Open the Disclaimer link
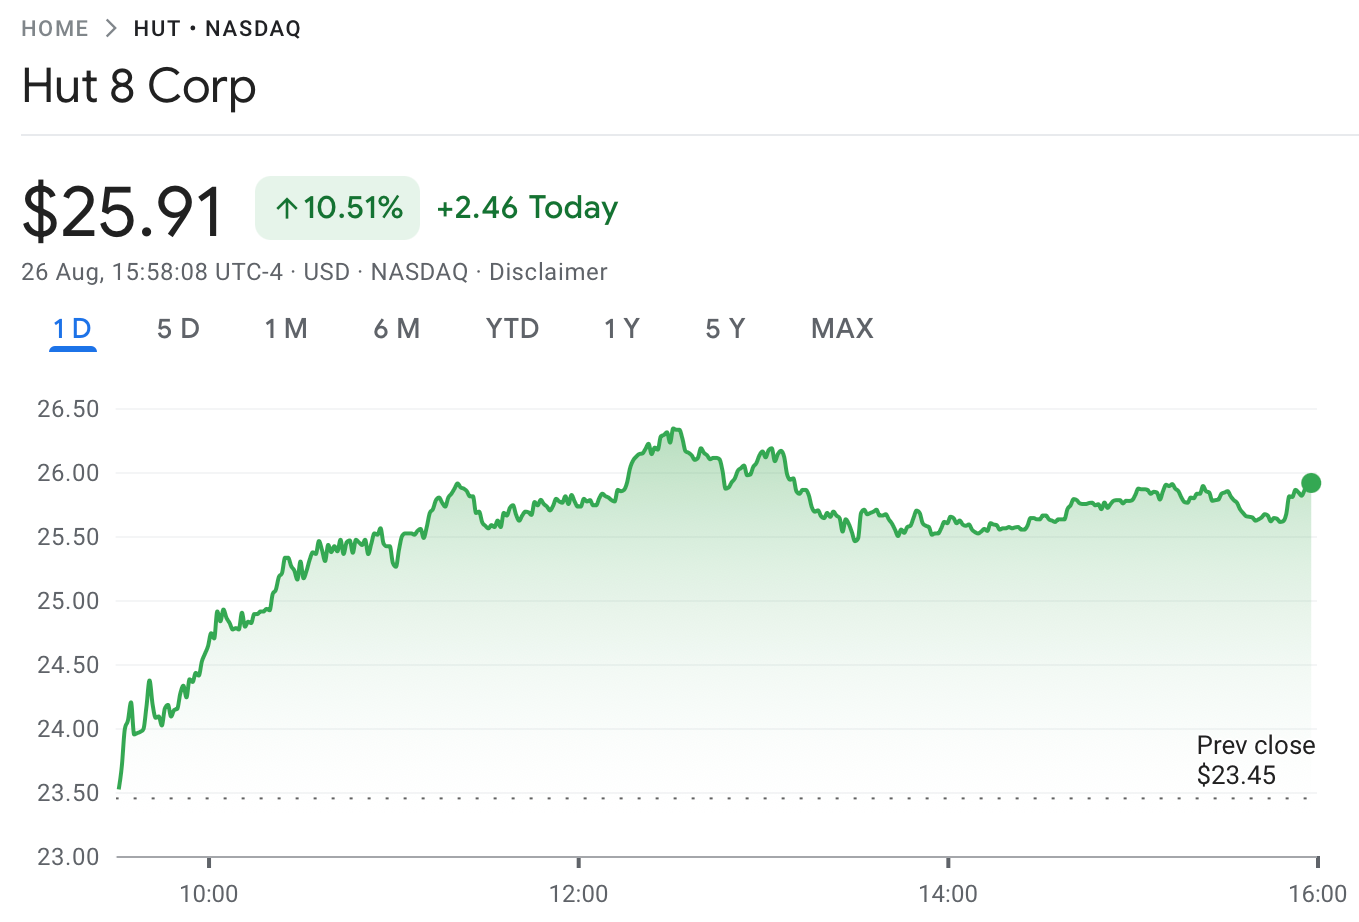1359x922 pixels. [x=548, y=272]
